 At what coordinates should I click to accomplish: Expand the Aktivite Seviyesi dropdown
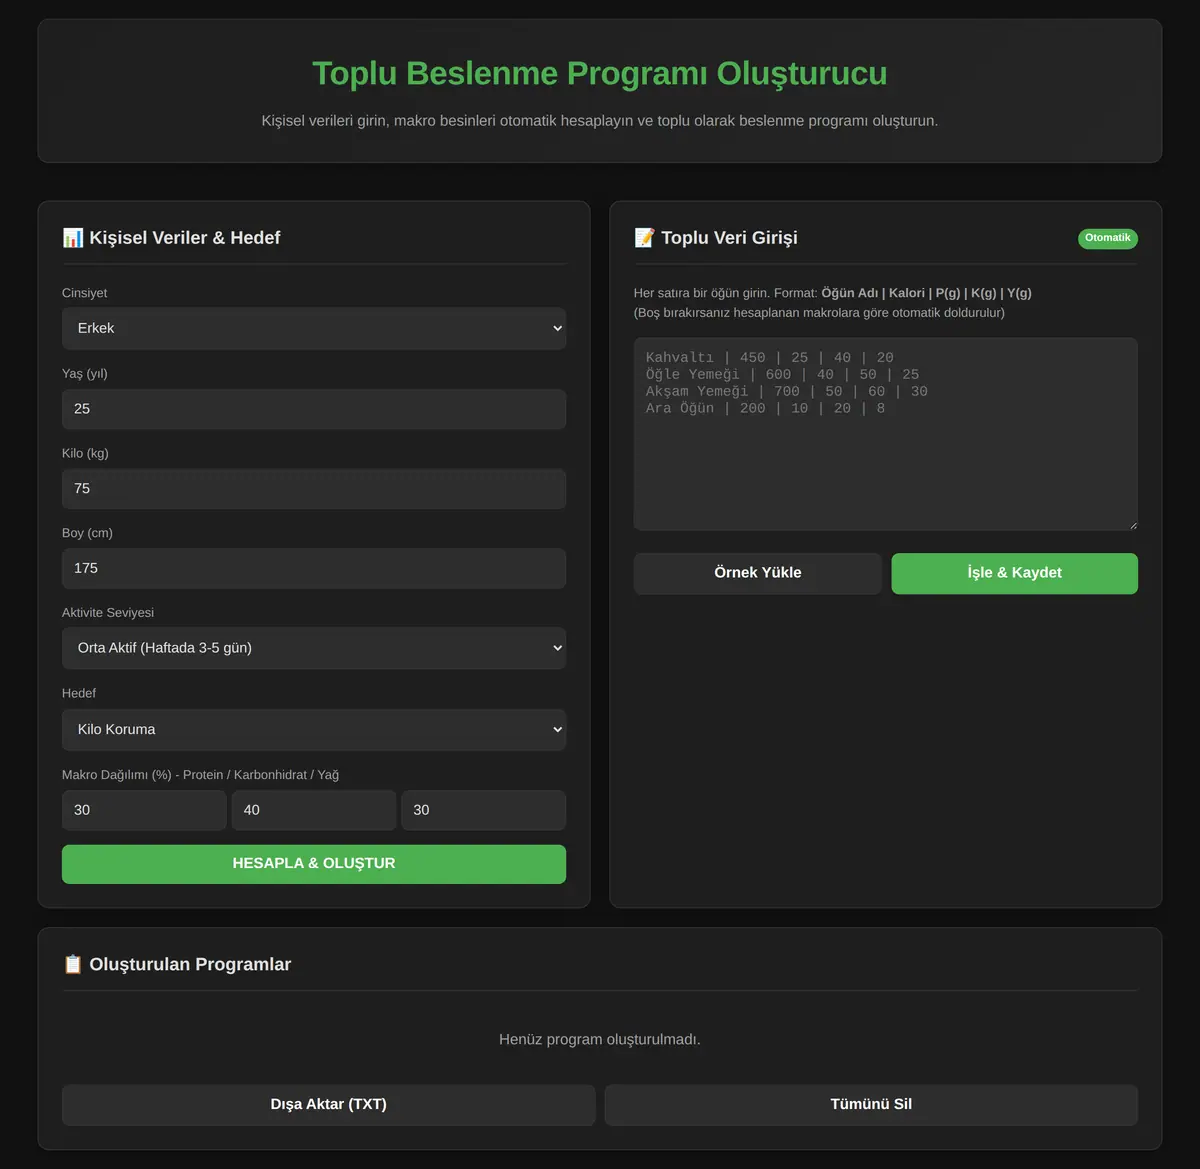coord(314,648)
